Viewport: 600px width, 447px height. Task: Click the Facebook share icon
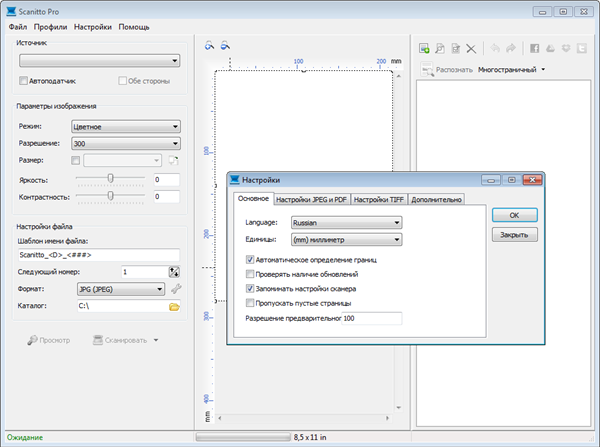click(x=534, y=47)
